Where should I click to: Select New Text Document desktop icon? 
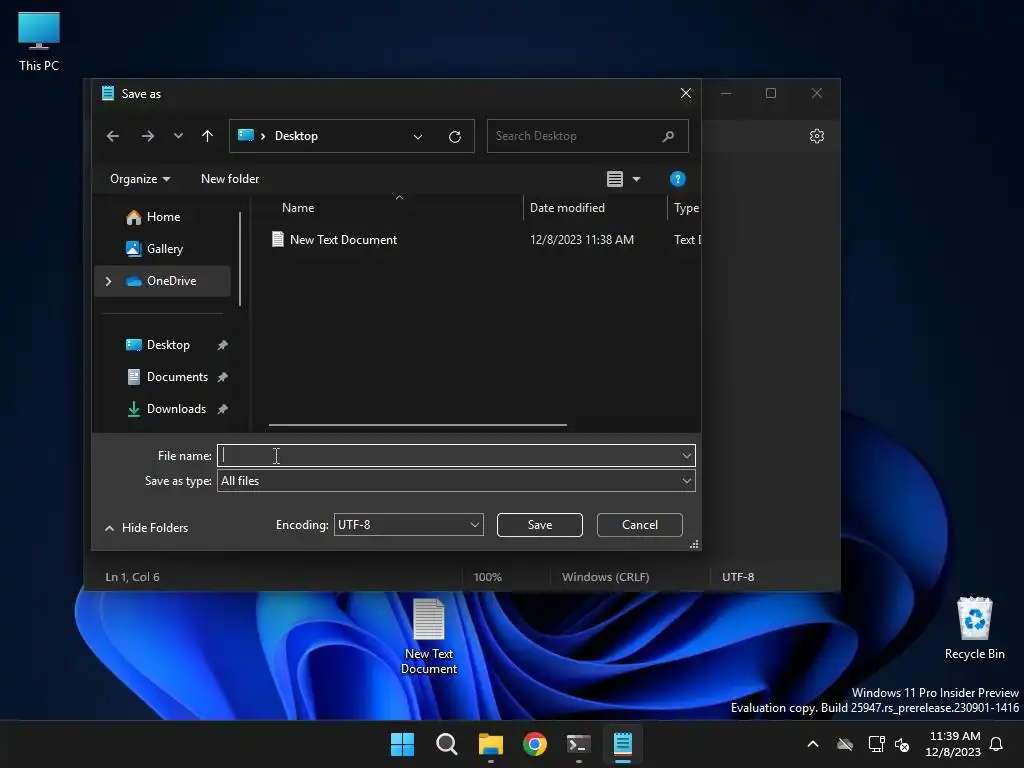click(429, 637)
